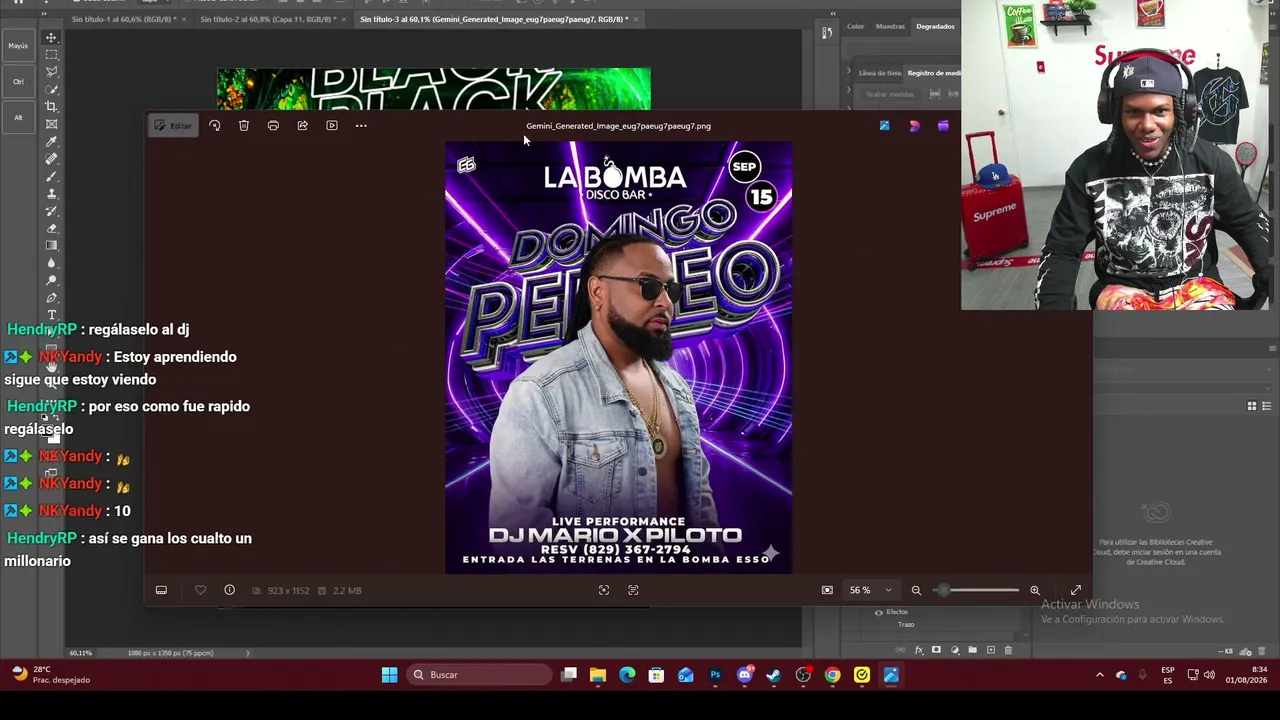Select the Move tool in Photoshop
The height and width of the screenshot is (720, 1280).
pyautogui.click(x=51, y=37)
